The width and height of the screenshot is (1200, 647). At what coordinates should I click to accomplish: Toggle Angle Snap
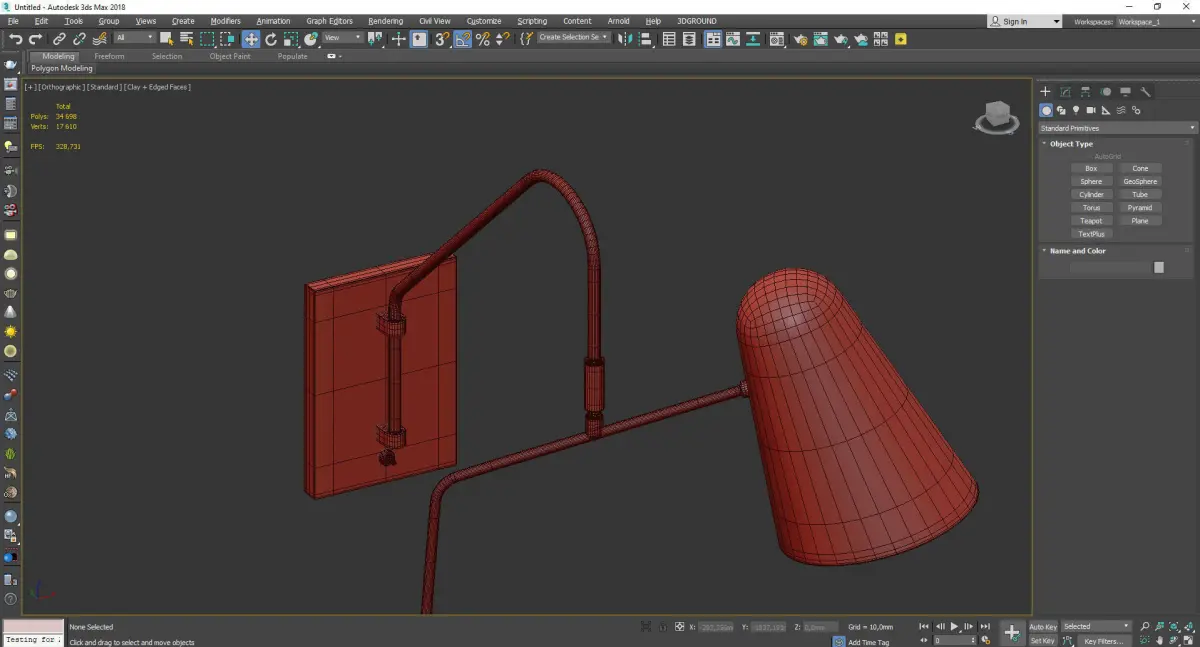[x=462, y=39]
